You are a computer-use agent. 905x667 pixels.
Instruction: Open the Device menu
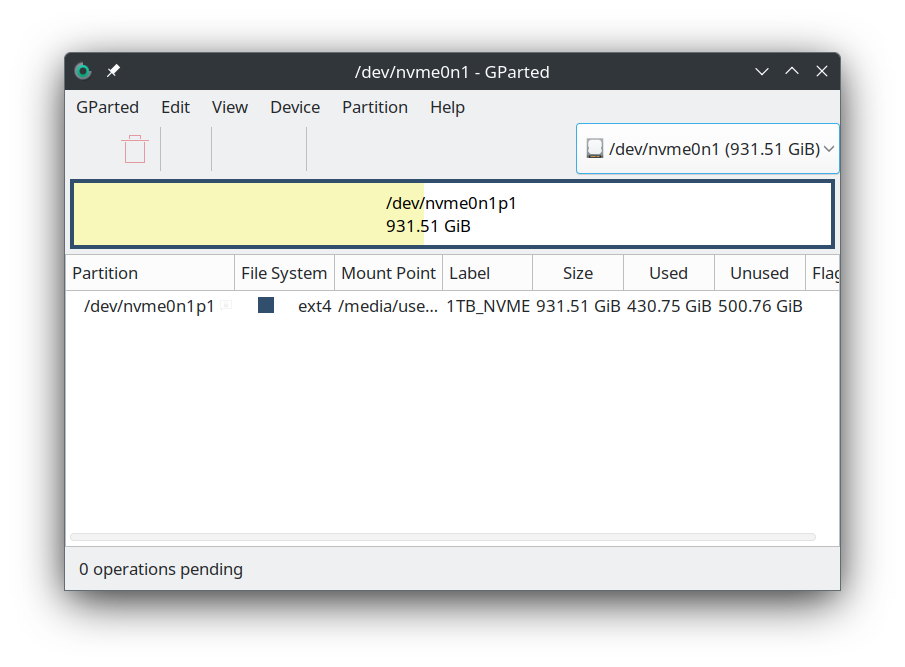pyautogui.click(x=295, y=107)
